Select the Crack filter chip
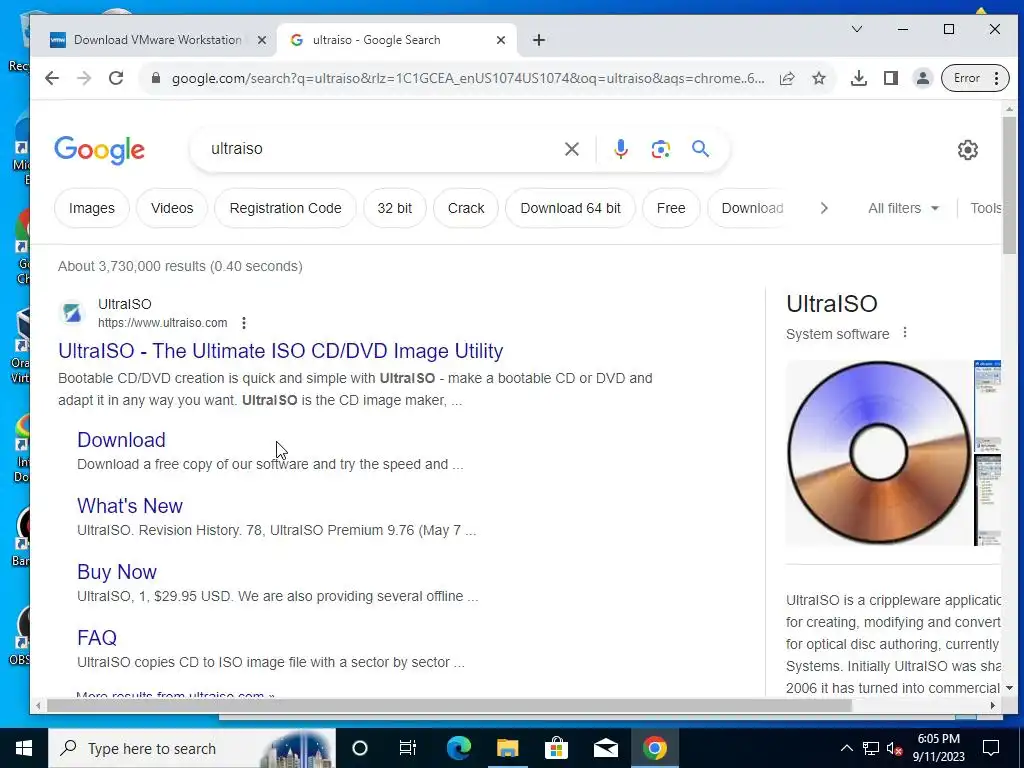The image size is (1024, 768). [466, 208]
